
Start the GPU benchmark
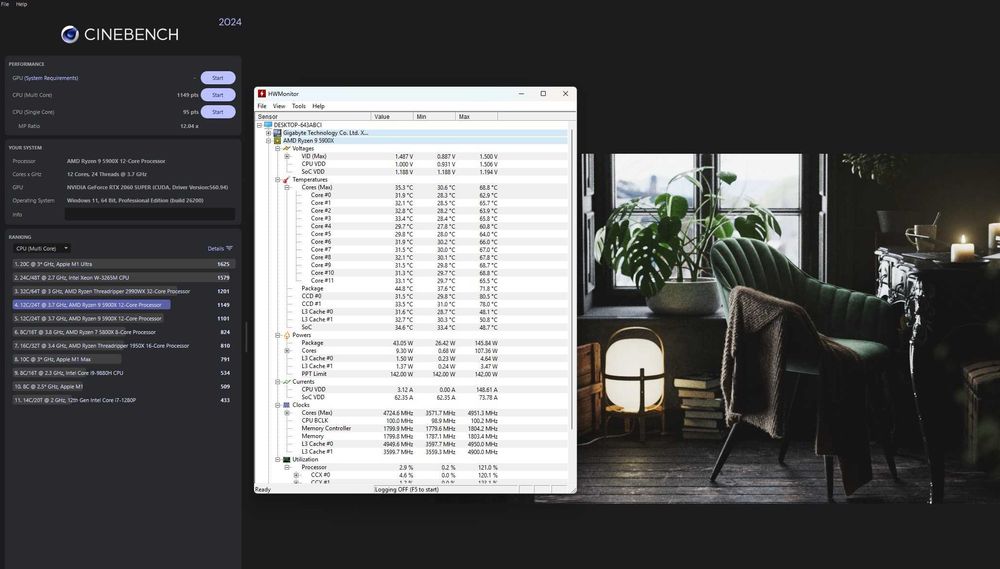pos(217,78)
